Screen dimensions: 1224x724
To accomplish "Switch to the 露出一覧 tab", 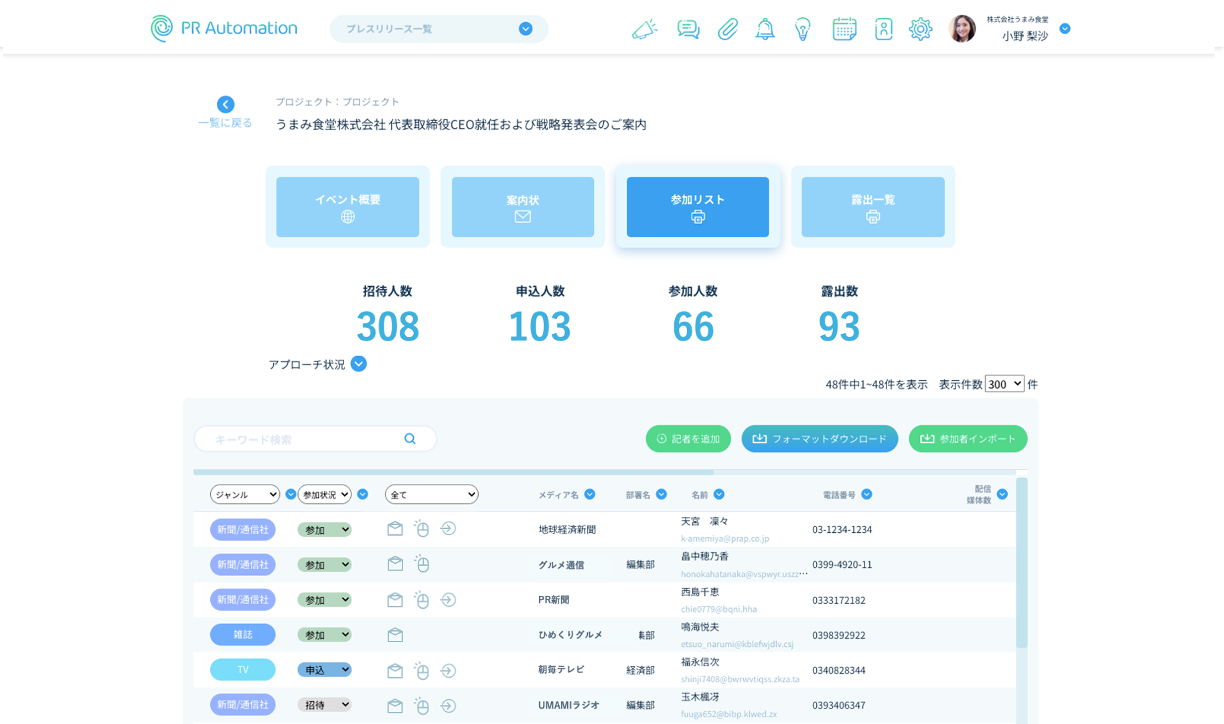I will (x=872, y=207).
